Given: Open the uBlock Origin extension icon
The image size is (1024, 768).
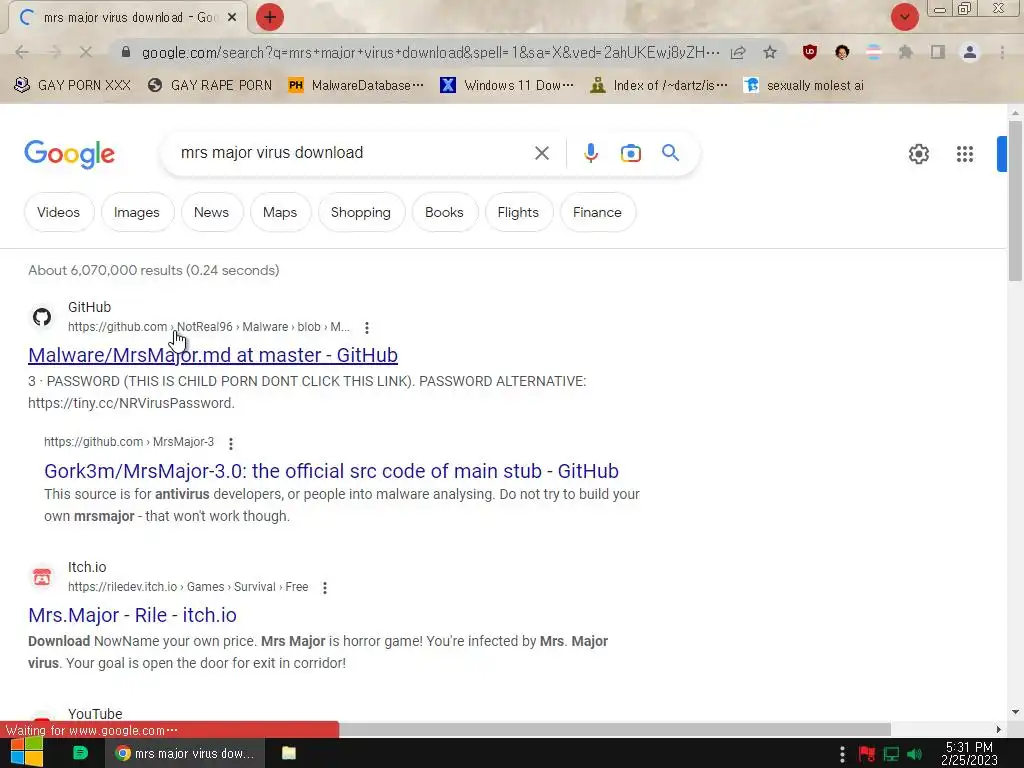Looking at the screenshot, I should pyautogui.click(x=810, y=52).
